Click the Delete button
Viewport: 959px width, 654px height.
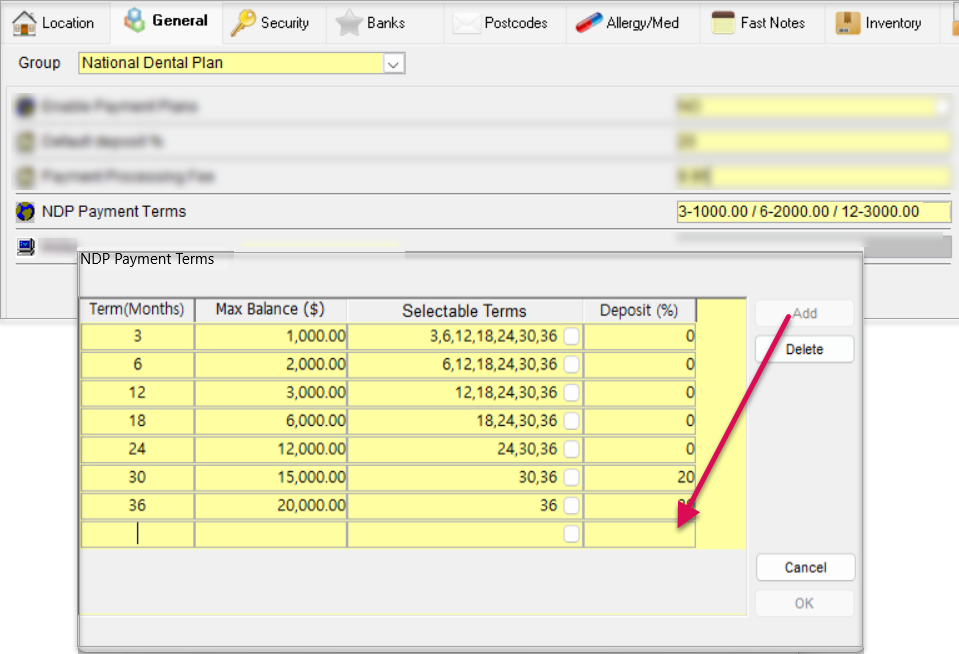click(x=804, y=349)
